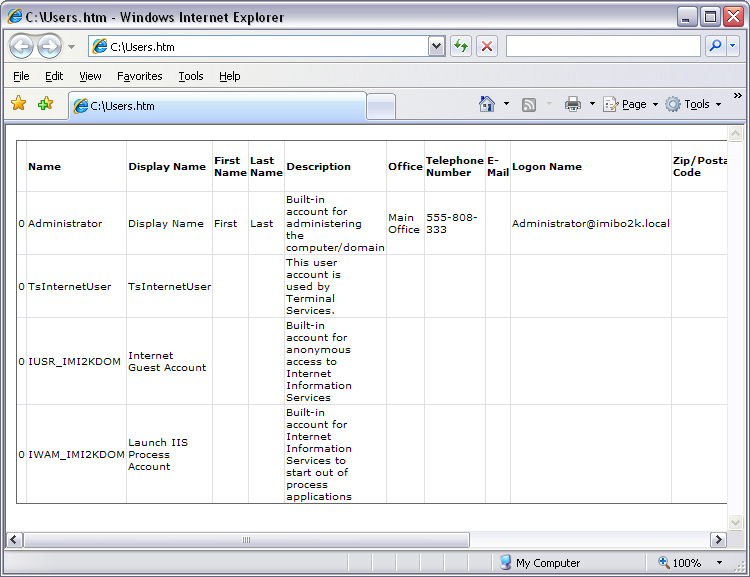The width and height of the screenshot is (750, 577).
Task: Click the vertical scrollbar down arrow
Action: pos(735,522)
